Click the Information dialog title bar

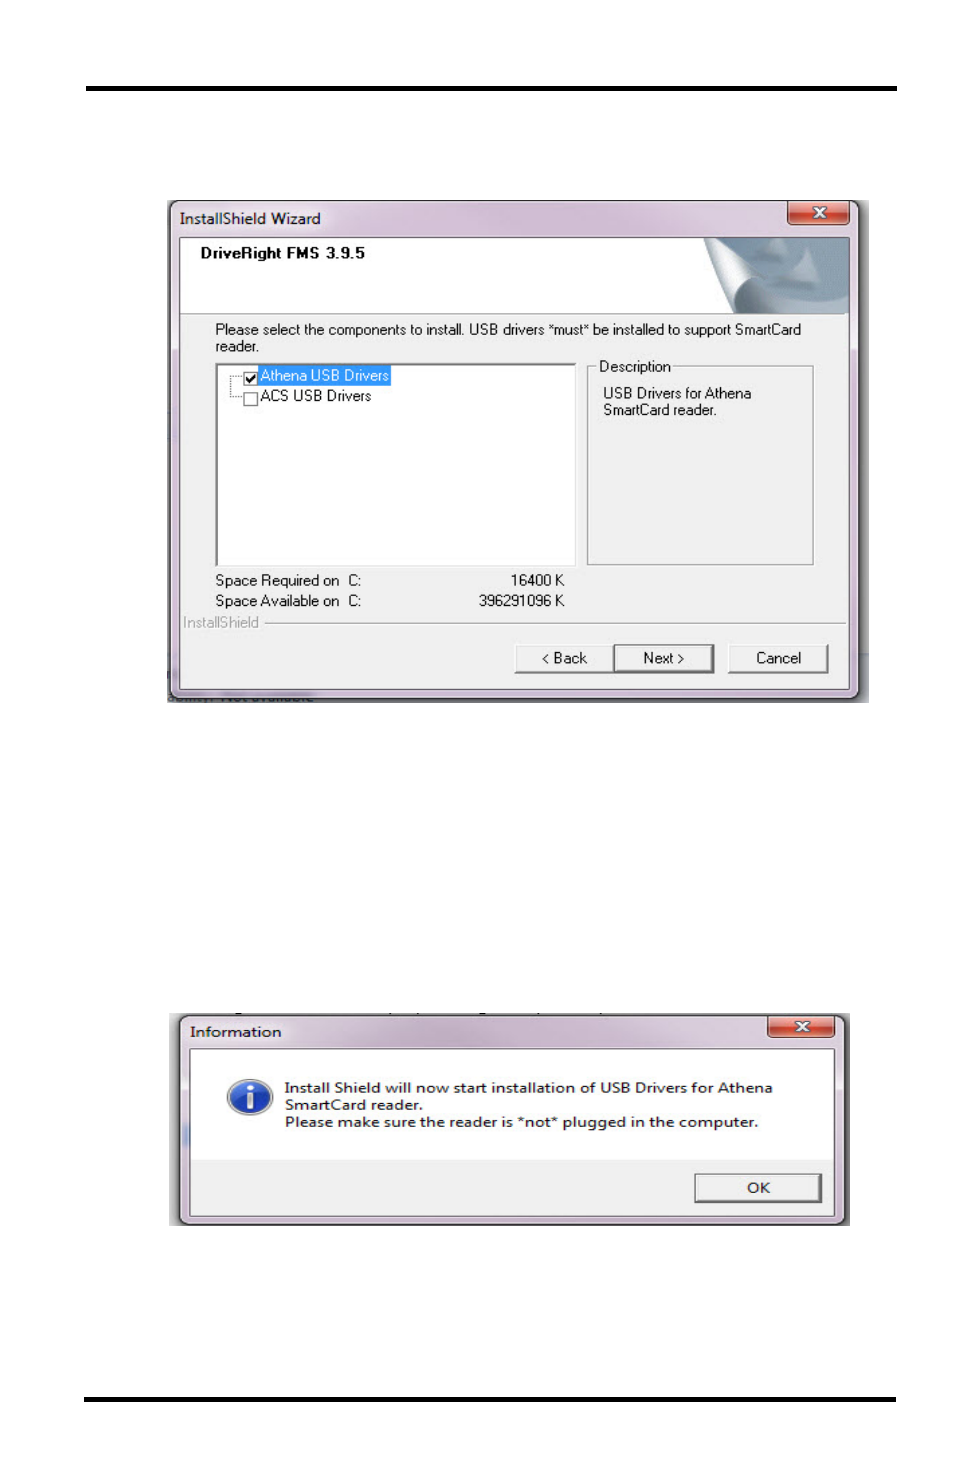(x=472, y=1032)
